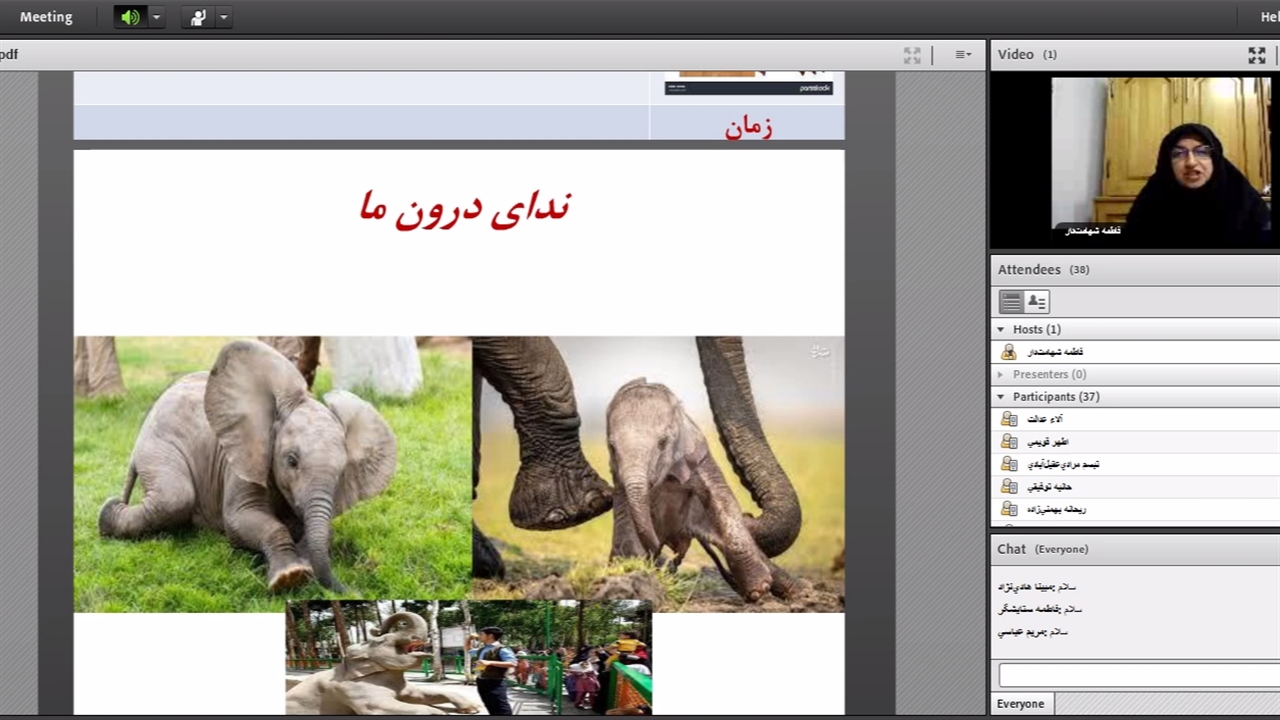Image resolution: width=1280 pixels, height=720 pixels.
Task: Click the third participant's user icon
Action: pos(1009,464)
